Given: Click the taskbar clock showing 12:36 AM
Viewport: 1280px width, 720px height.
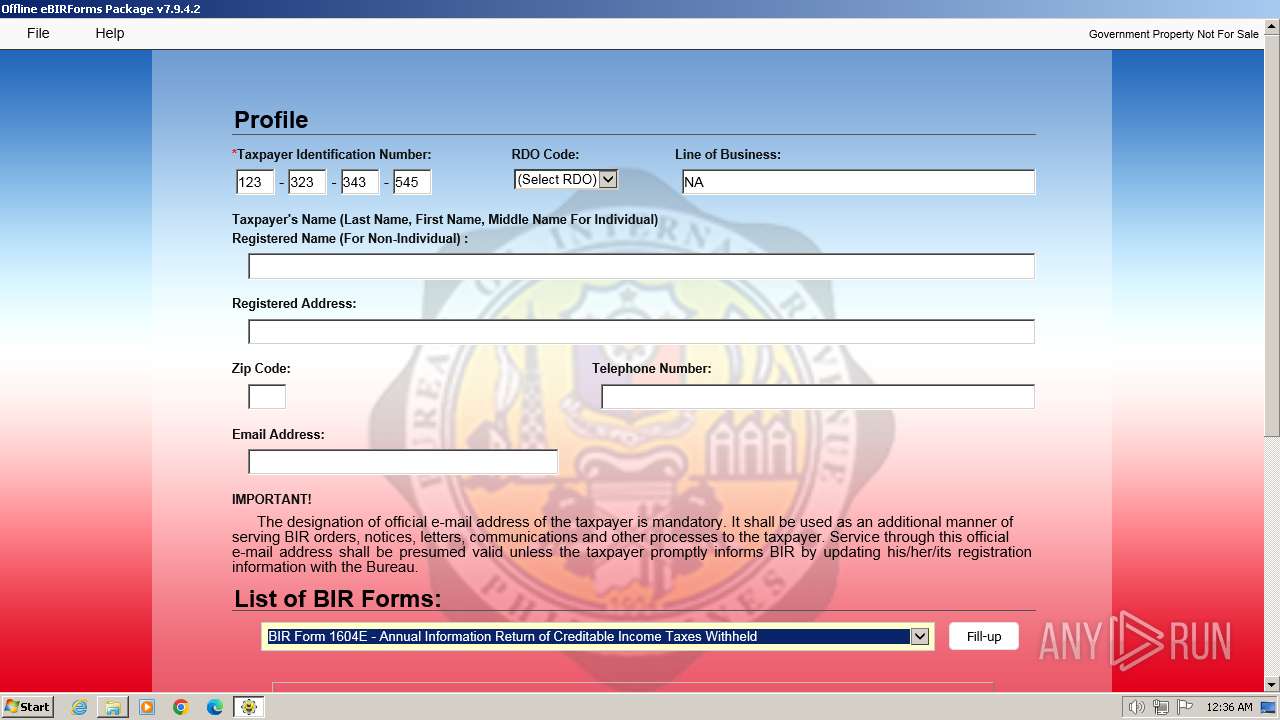Looking at the screenshot, I should click(1229, 707).
